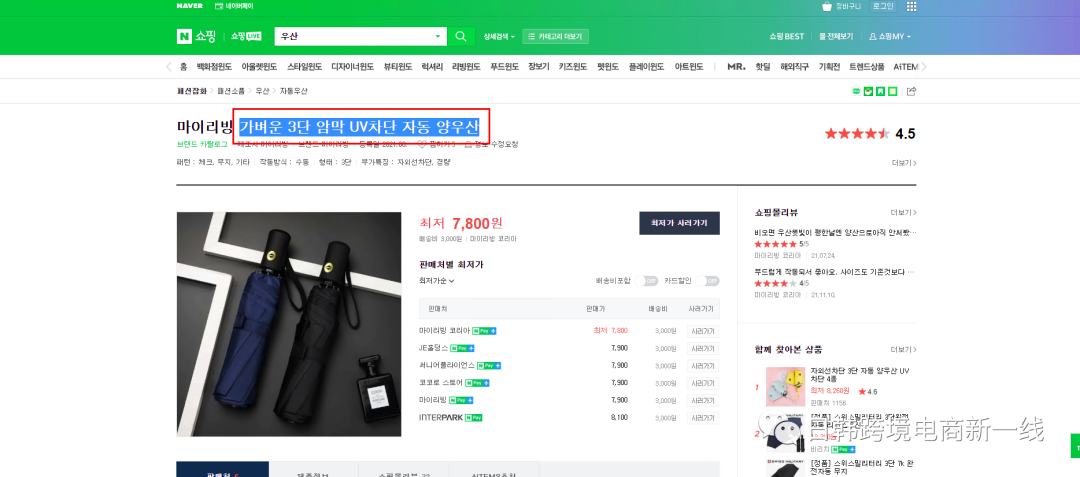Click the NAVER logo in the top bar
1080x477 pixels.
tap(189, 6)
